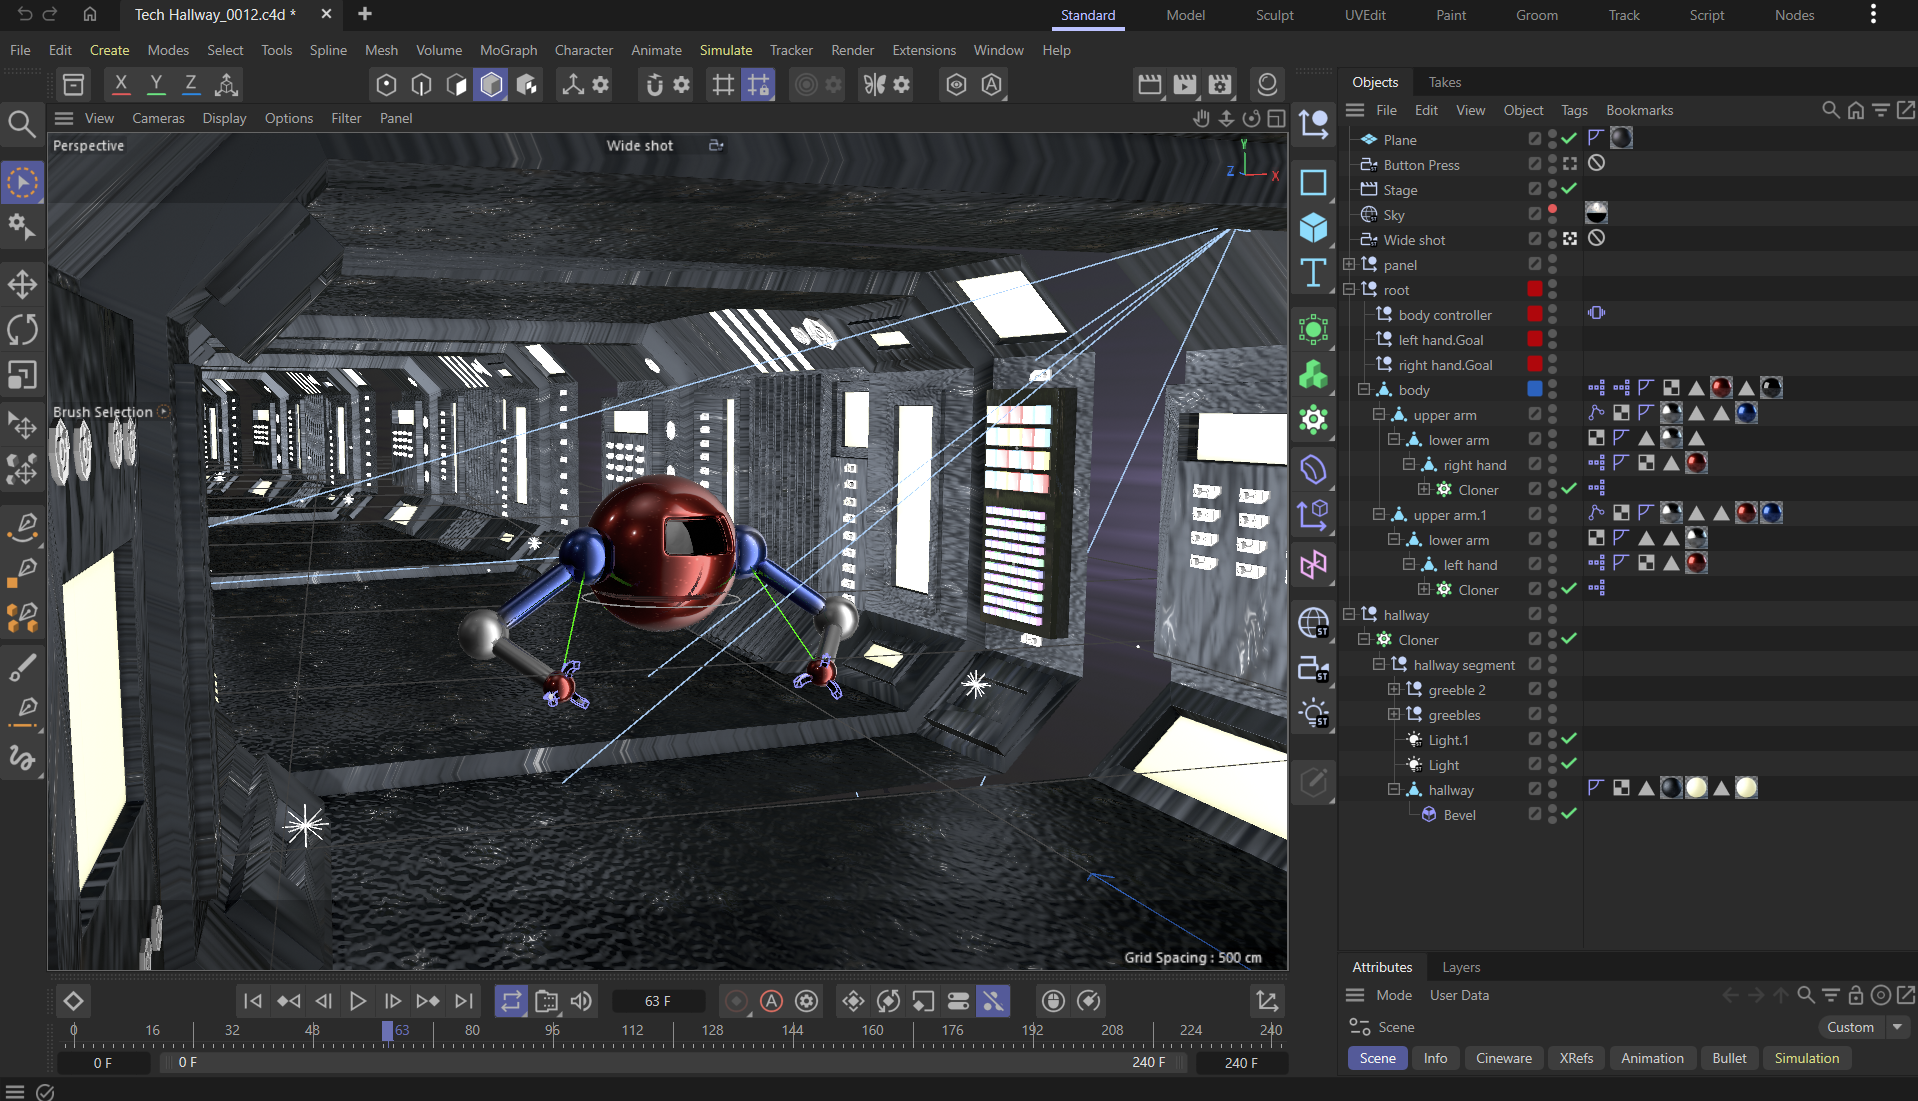Switch to the Layers tab
The height and width of the screenshot is (1101, 1918).
(x=1460, y=967)
